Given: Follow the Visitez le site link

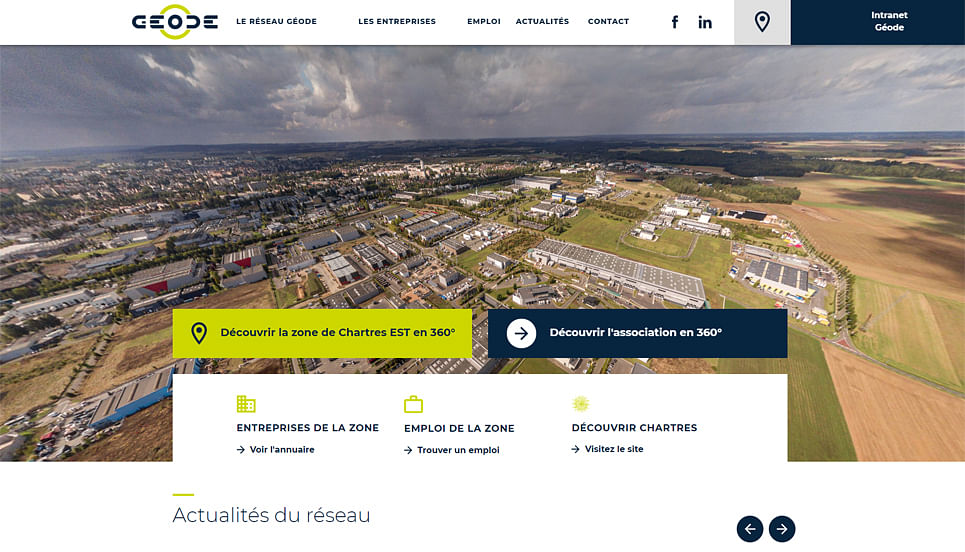Looking at the screenshot, I should 613,449.
